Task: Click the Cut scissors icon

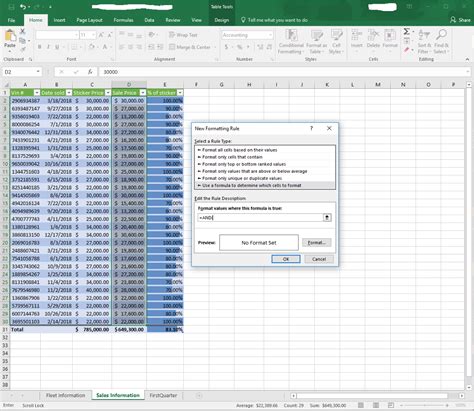Action: pos(23,31)
